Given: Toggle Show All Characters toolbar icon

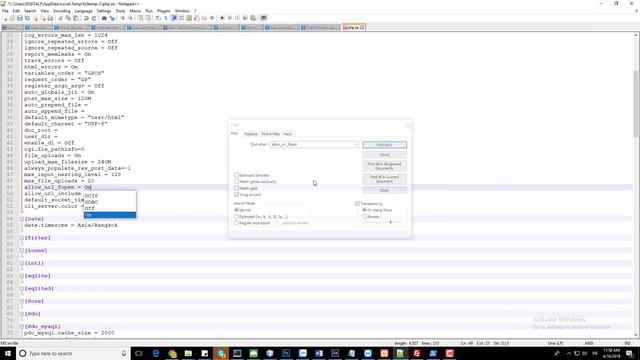Looking at the screenshot, I should pyautogui.click(x=166, y=18).
